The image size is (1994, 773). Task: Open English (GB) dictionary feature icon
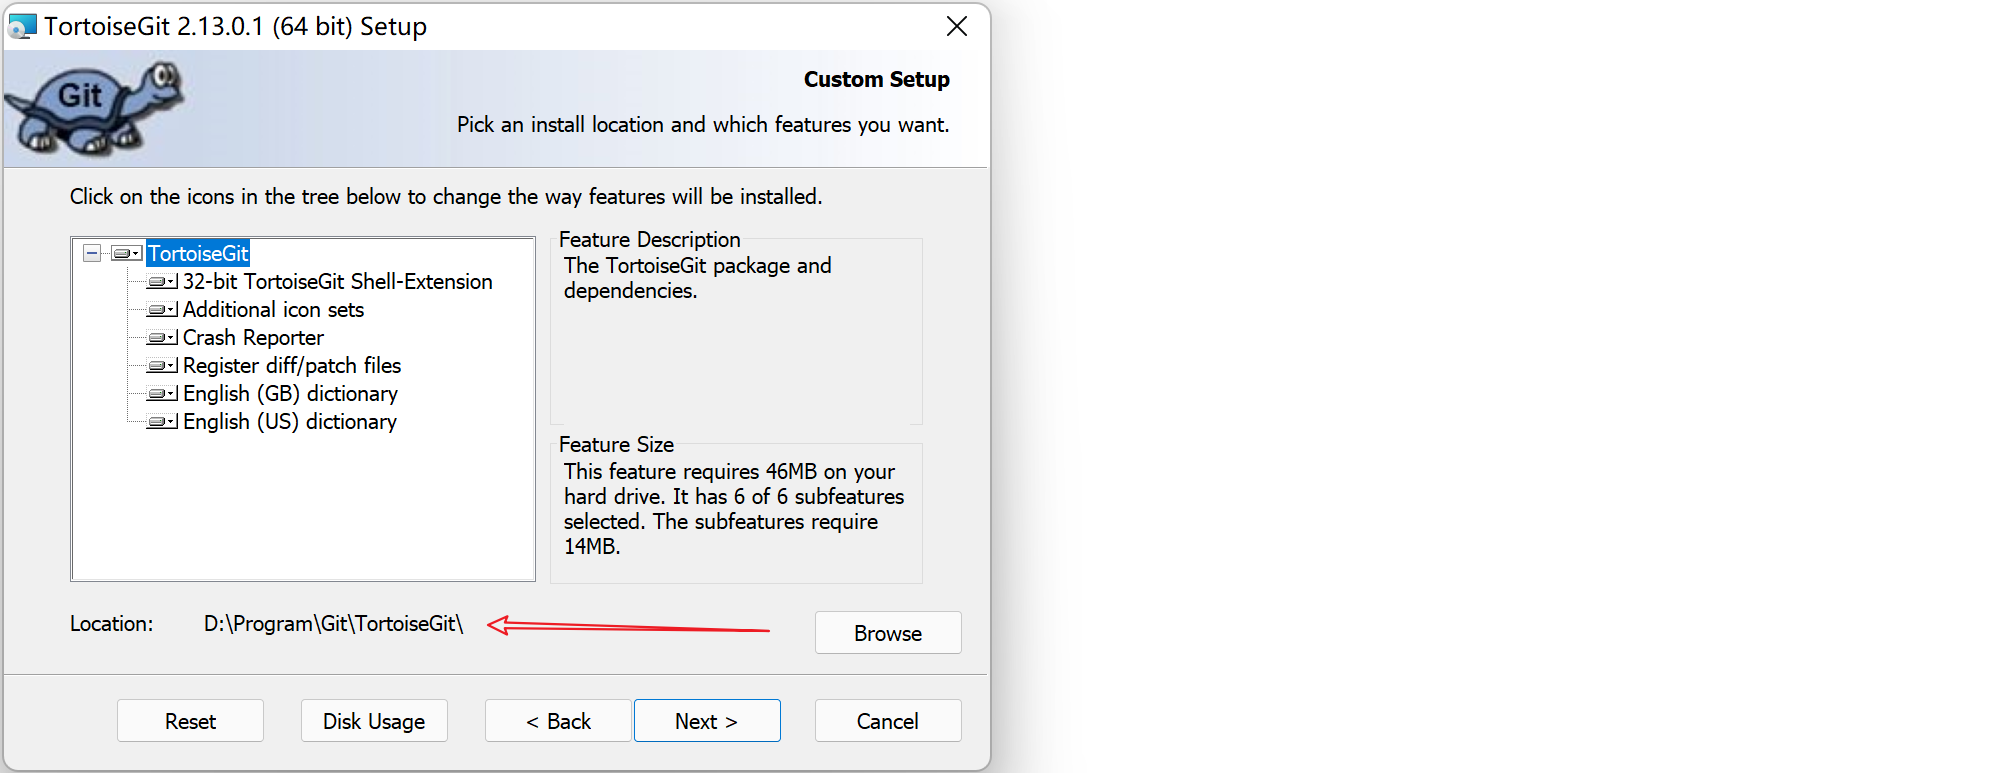(162, 394)
